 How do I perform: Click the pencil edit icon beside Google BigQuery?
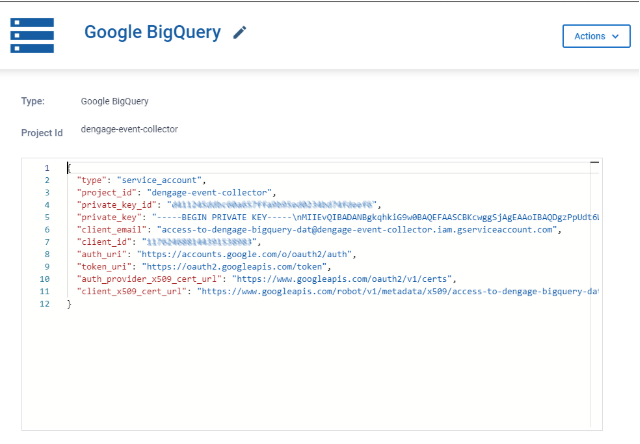click(240, 33)
